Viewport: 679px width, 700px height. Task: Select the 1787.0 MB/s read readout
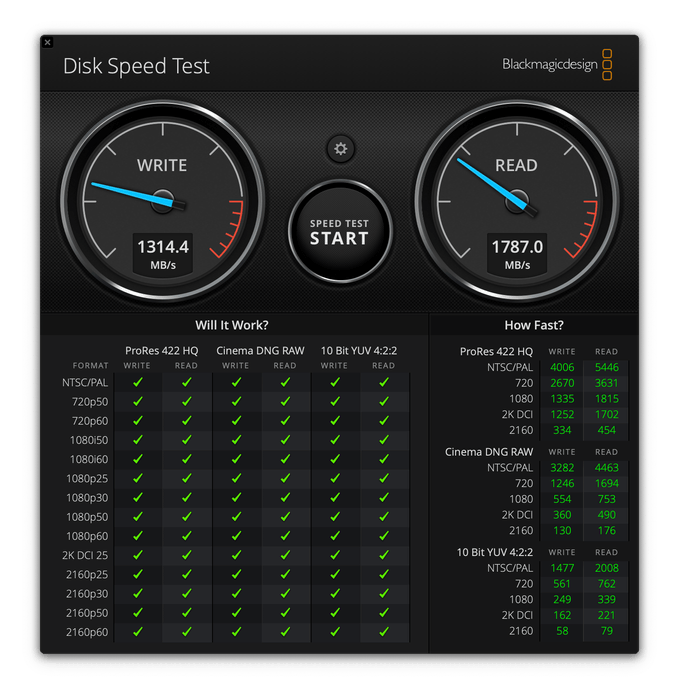click(x=516, y=253)
